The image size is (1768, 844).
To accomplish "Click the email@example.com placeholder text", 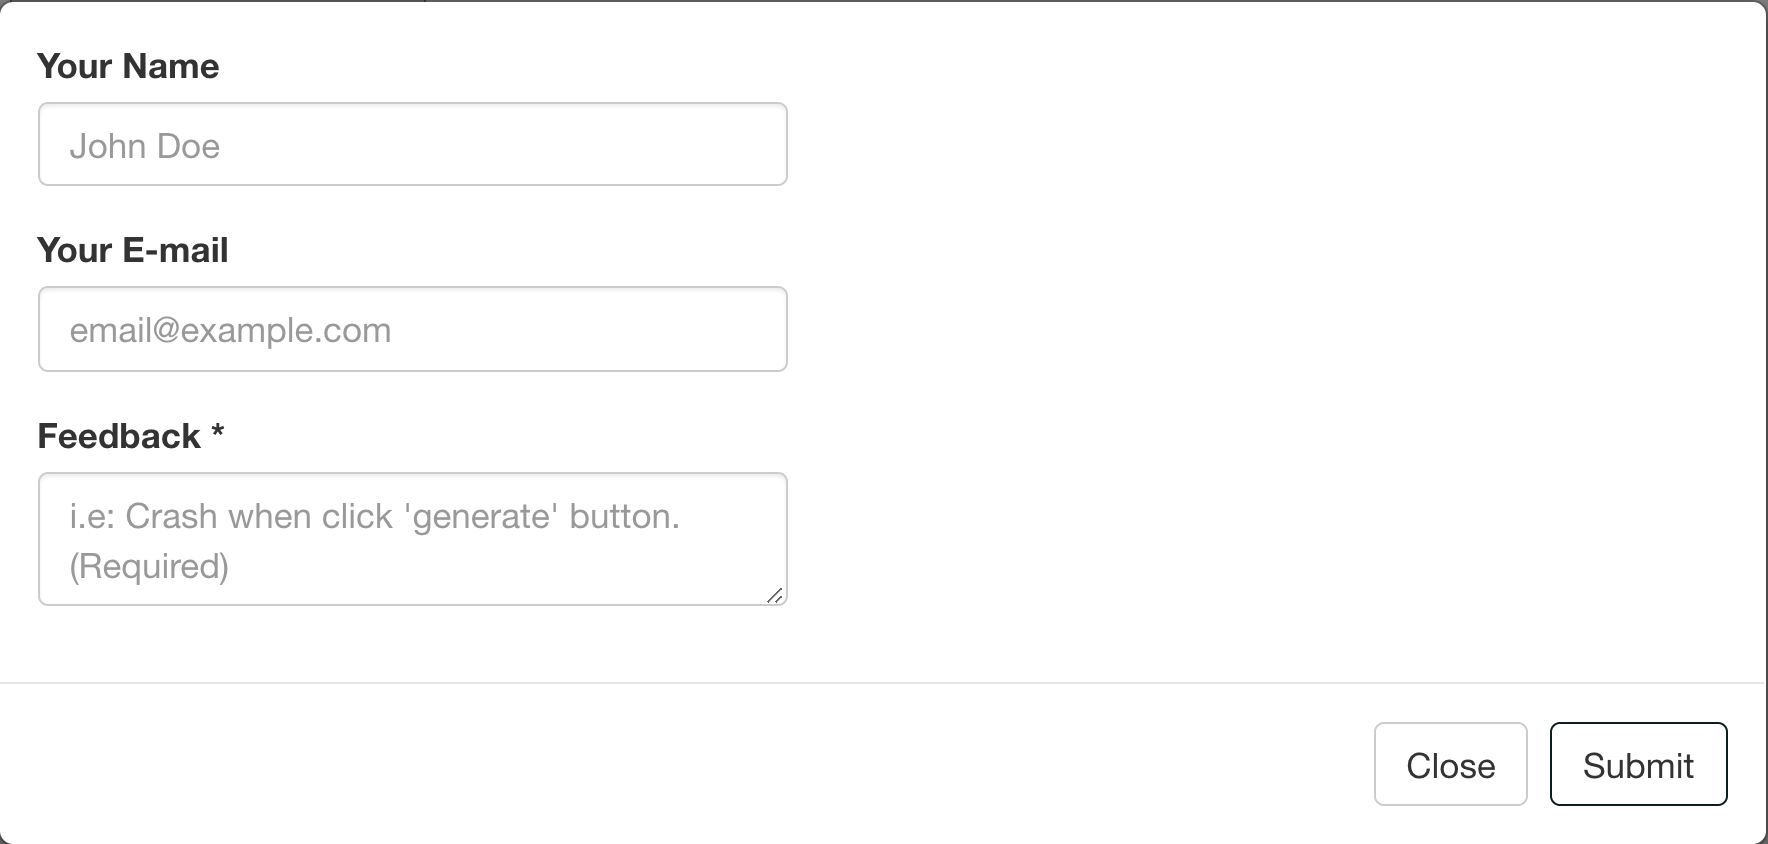I will (230, 330).
